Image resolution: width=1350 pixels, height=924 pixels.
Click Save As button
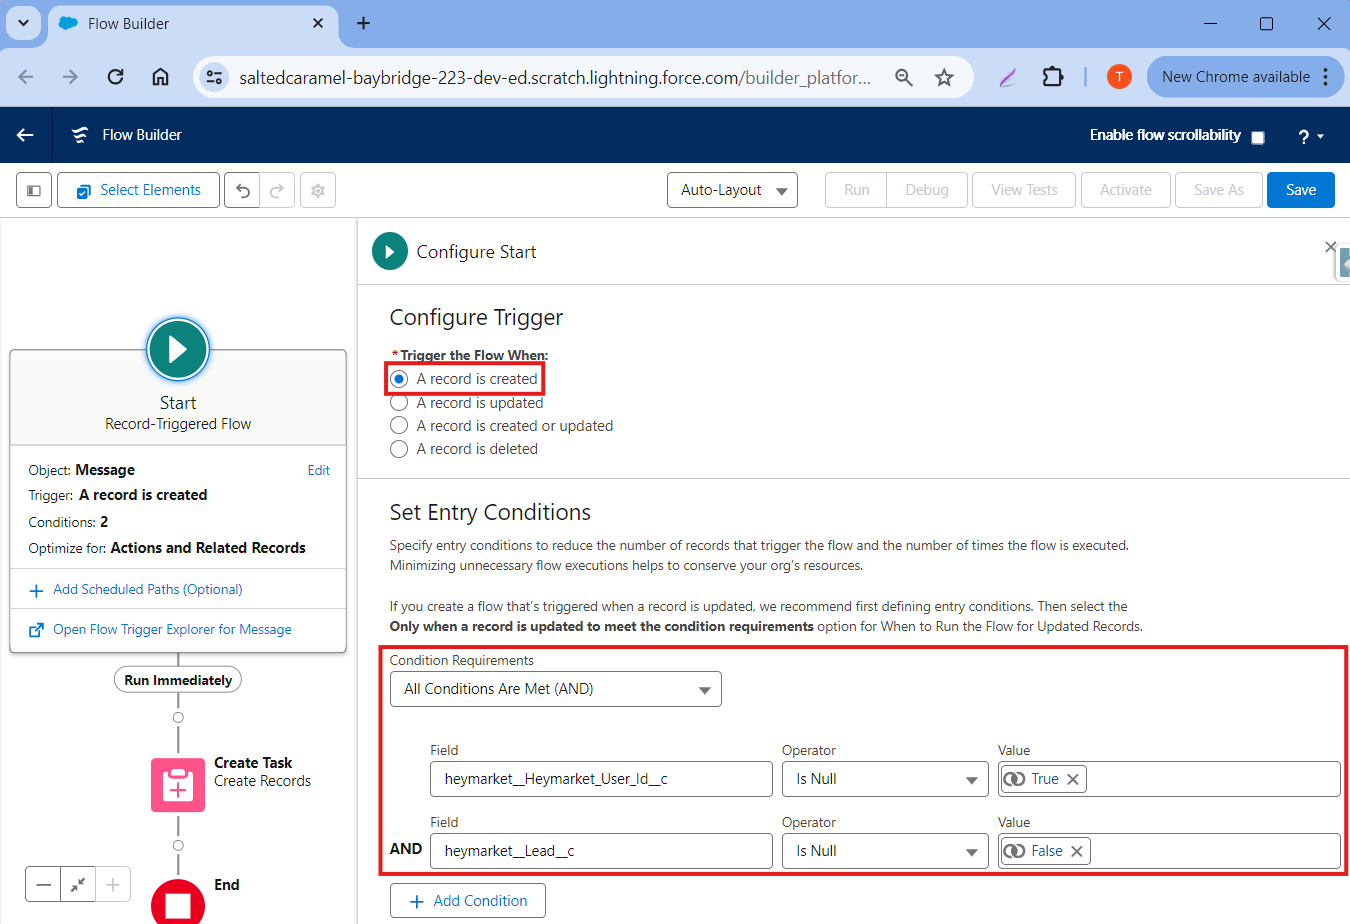pyautogui.click(x=1218, y=190)
